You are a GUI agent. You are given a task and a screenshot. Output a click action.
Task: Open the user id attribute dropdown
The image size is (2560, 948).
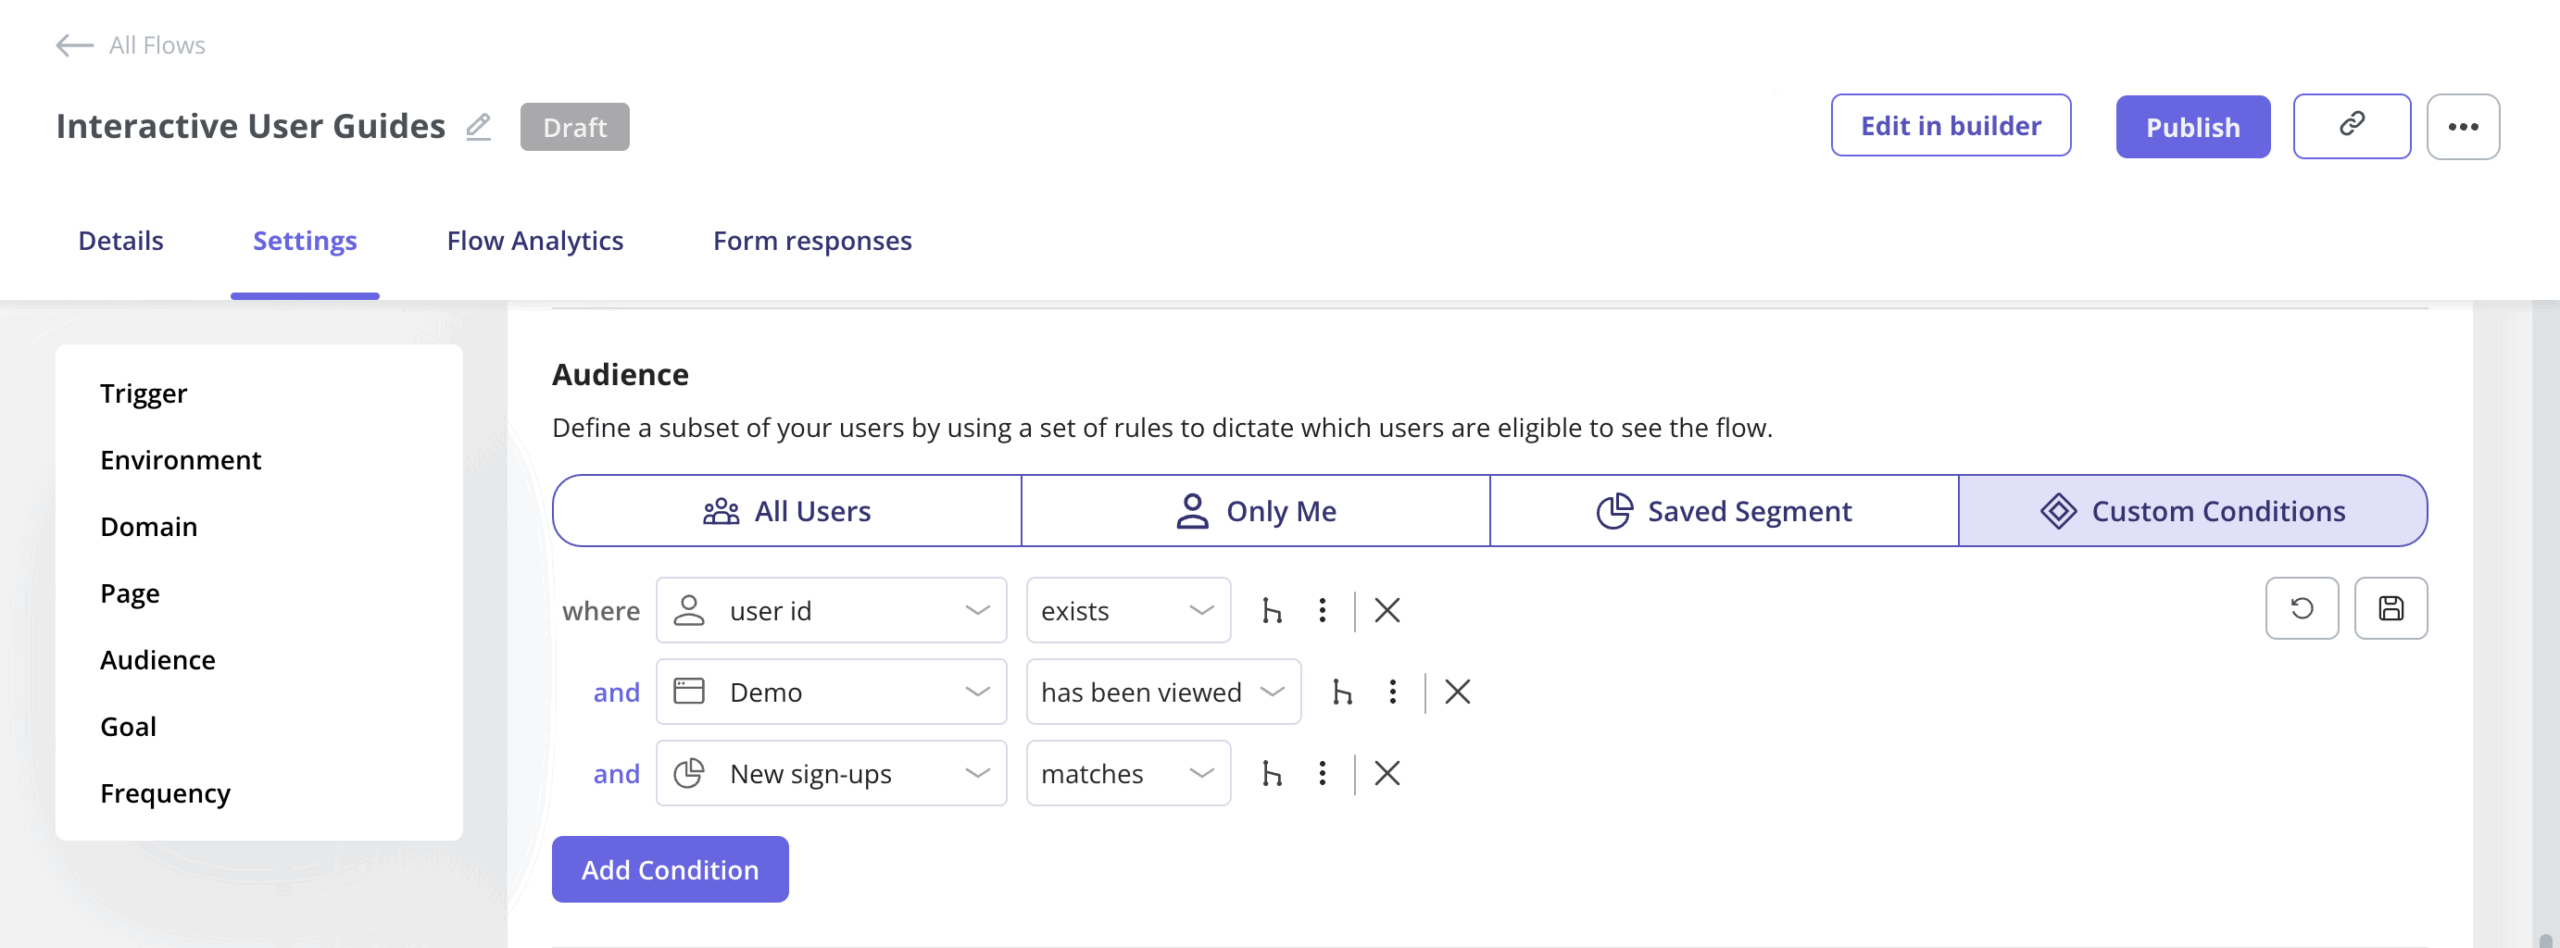point(831,610)
